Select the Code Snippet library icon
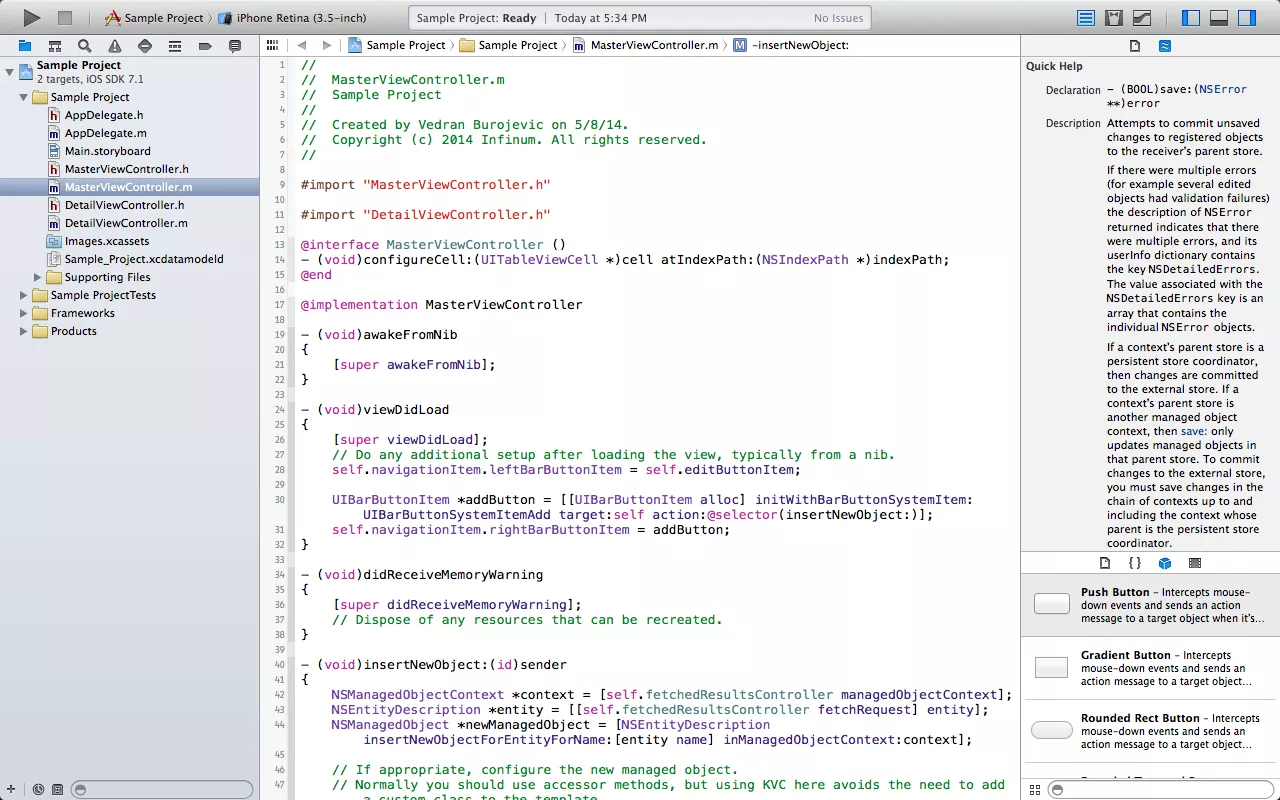 (x=1135, y=563)
